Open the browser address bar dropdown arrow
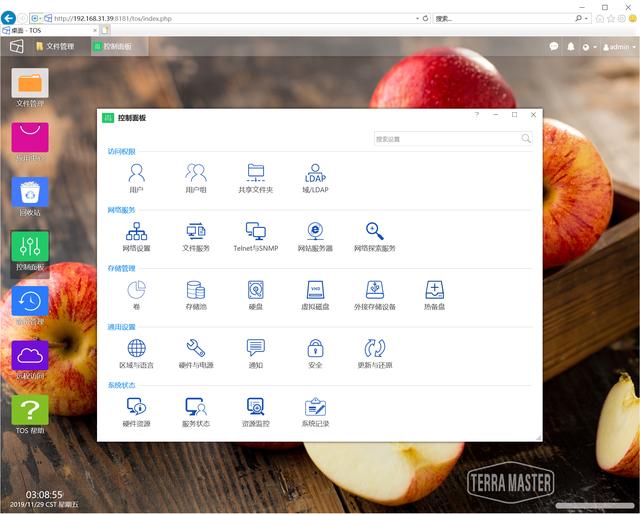640x514 pixels. click(417, 18)
